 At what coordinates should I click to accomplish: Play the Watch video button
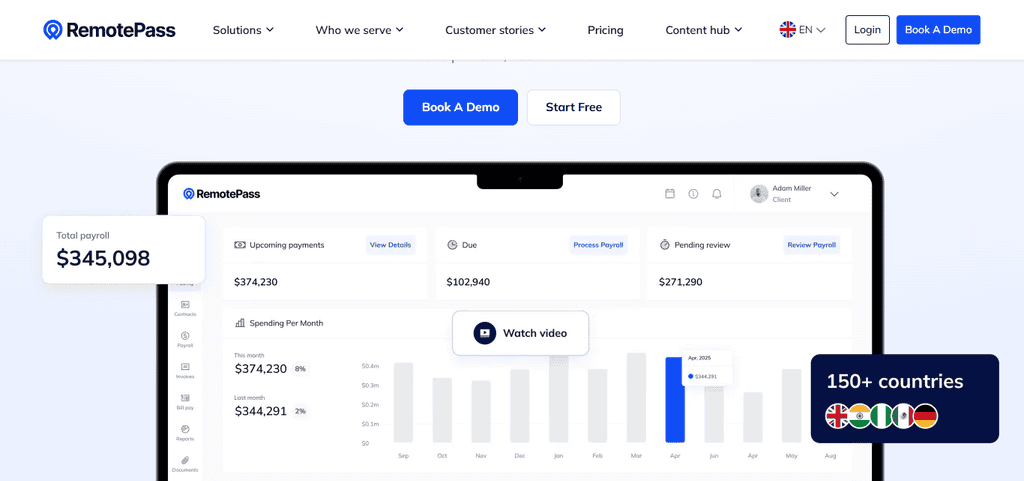click(520, 333)
